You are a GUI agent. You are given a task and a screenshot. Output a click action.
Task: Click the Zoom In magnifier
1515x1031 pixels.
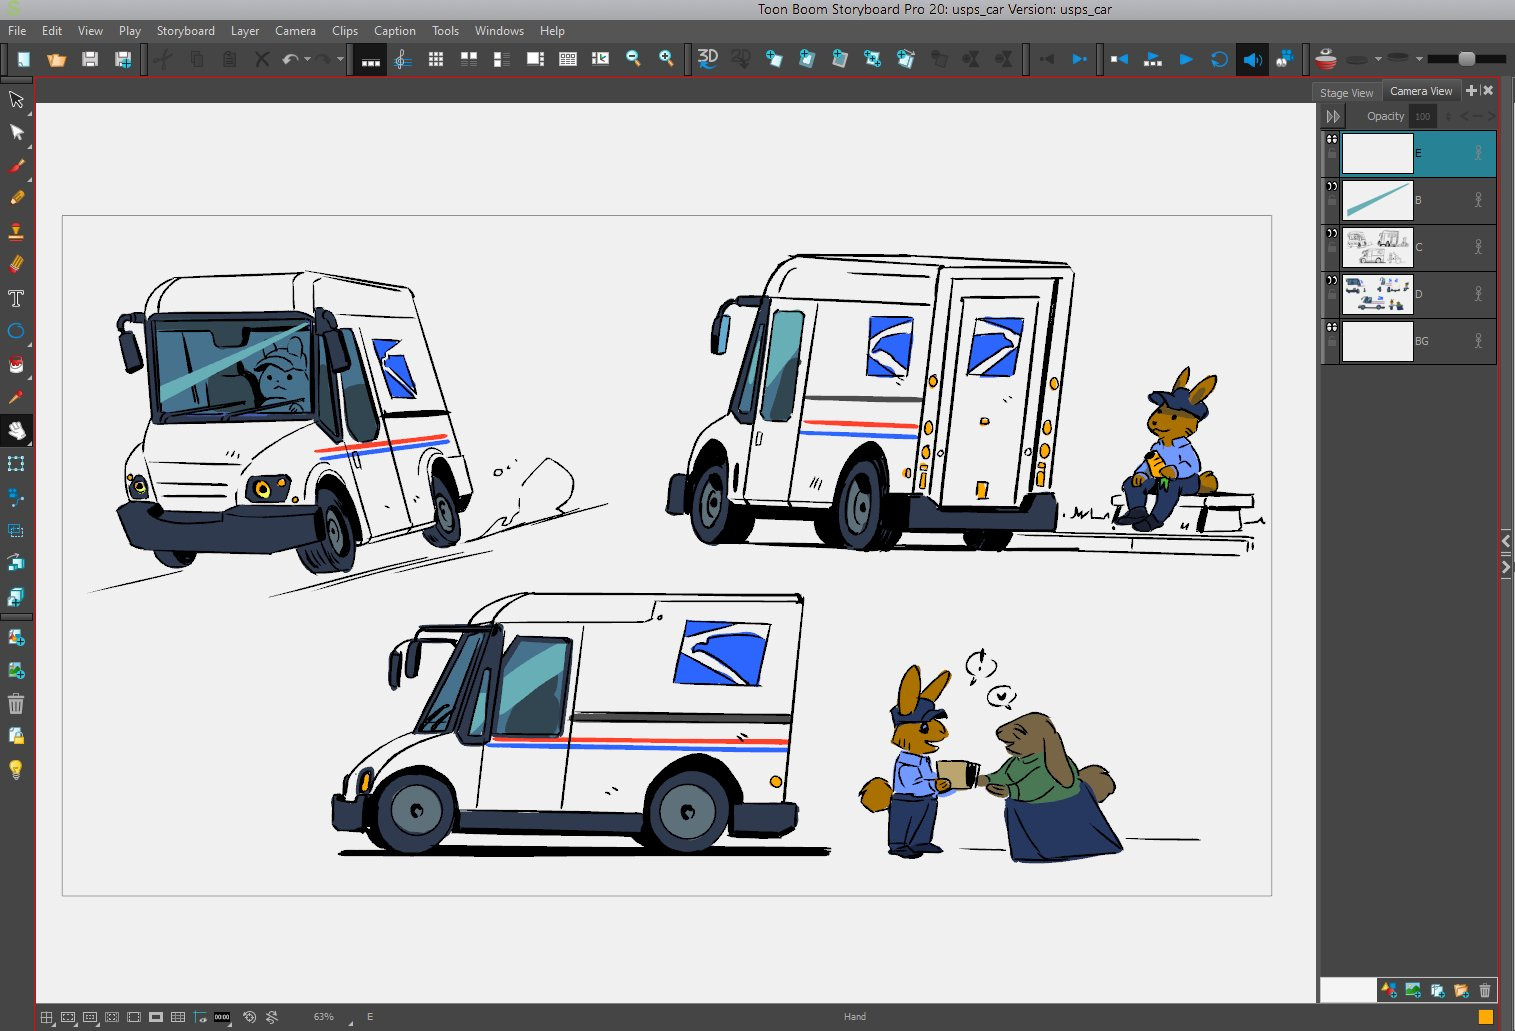coord(666,59)
